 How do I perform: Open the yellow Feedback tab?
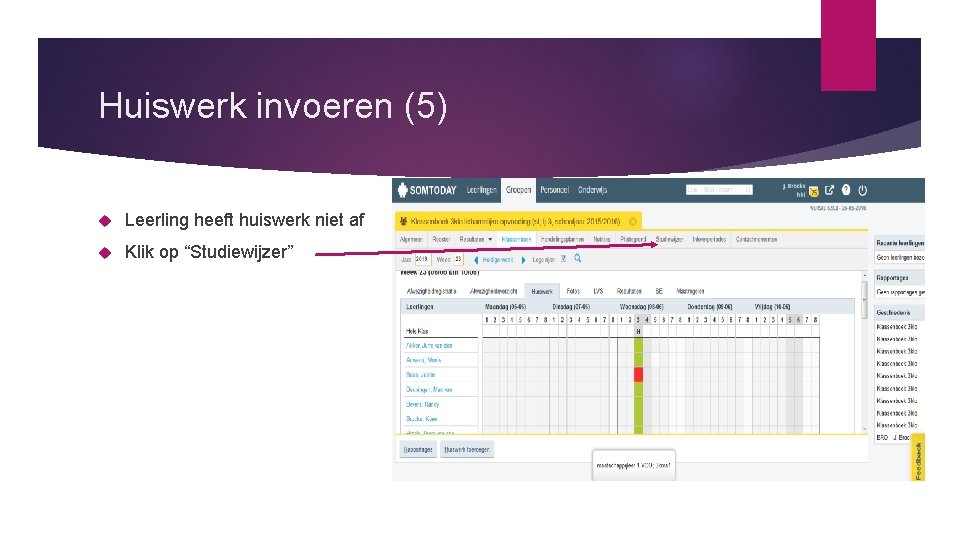(918, 459)
